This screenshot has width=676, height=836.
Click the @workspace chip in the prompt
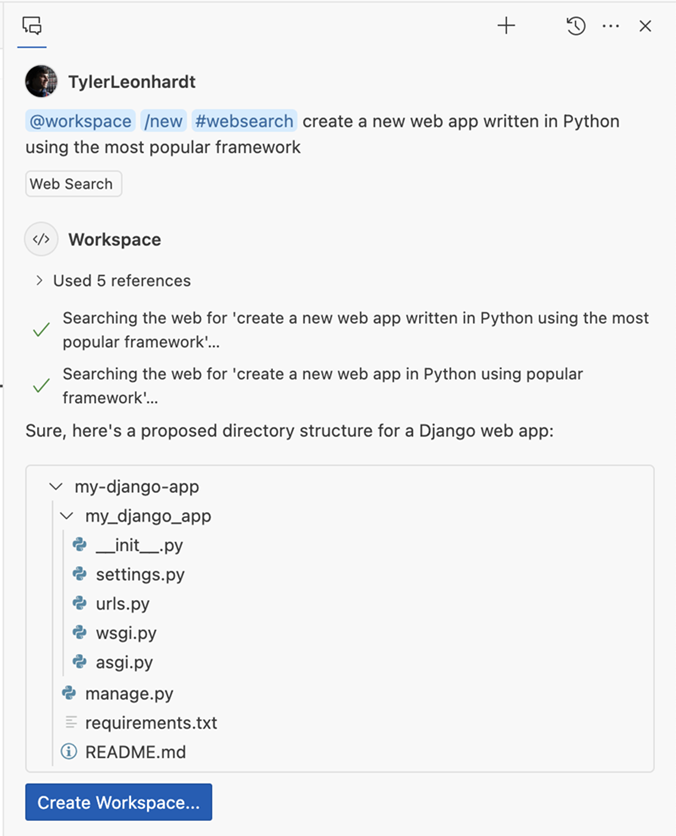[79, 120]
